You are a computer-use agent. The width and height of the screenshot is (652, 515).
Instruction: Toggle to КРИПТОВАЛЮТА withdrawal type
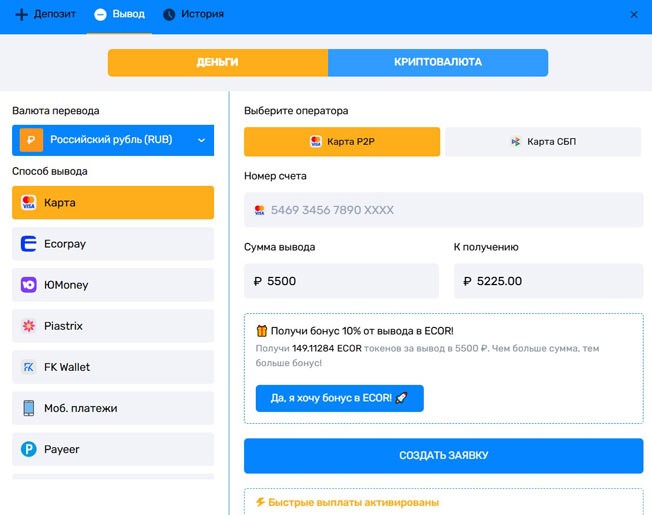click(437, 62)
